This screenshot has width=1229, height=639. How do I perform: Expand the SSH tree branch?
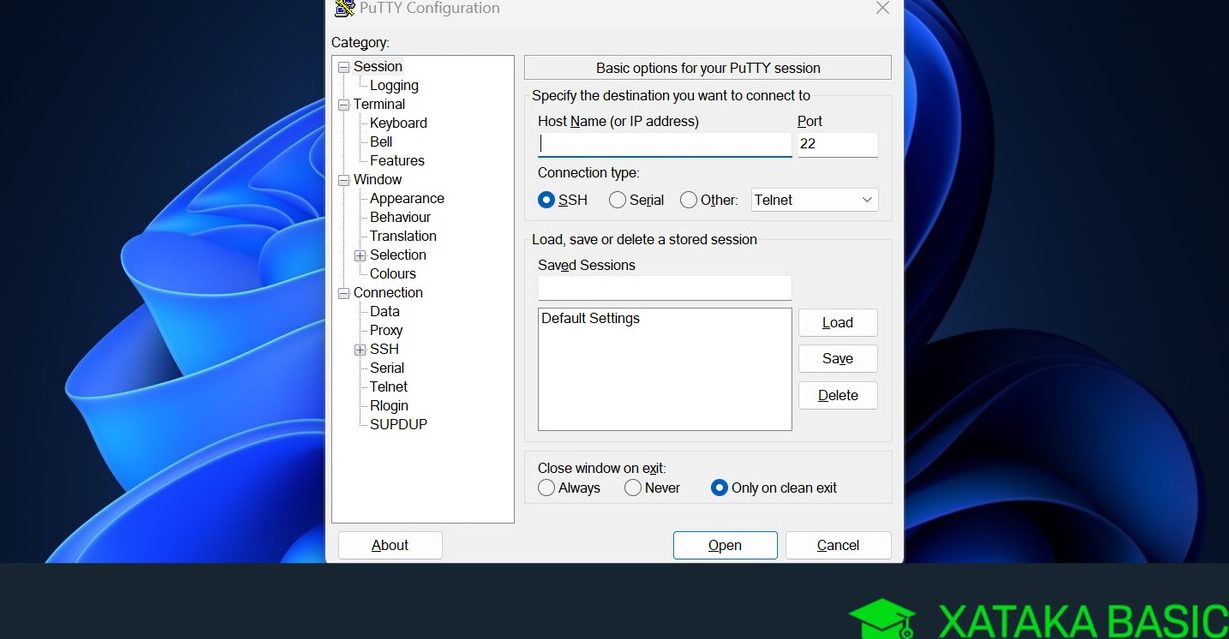(x=359, y=349)
